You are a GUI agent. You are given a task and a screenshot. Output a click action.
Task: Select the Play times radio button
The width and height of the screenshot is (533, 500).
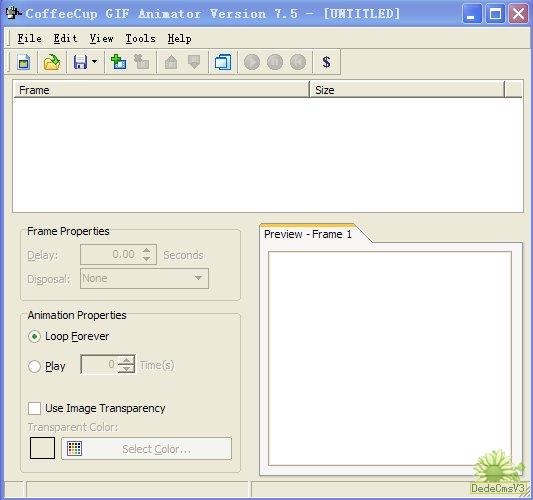pyautogui.click(x=34, y=366)
